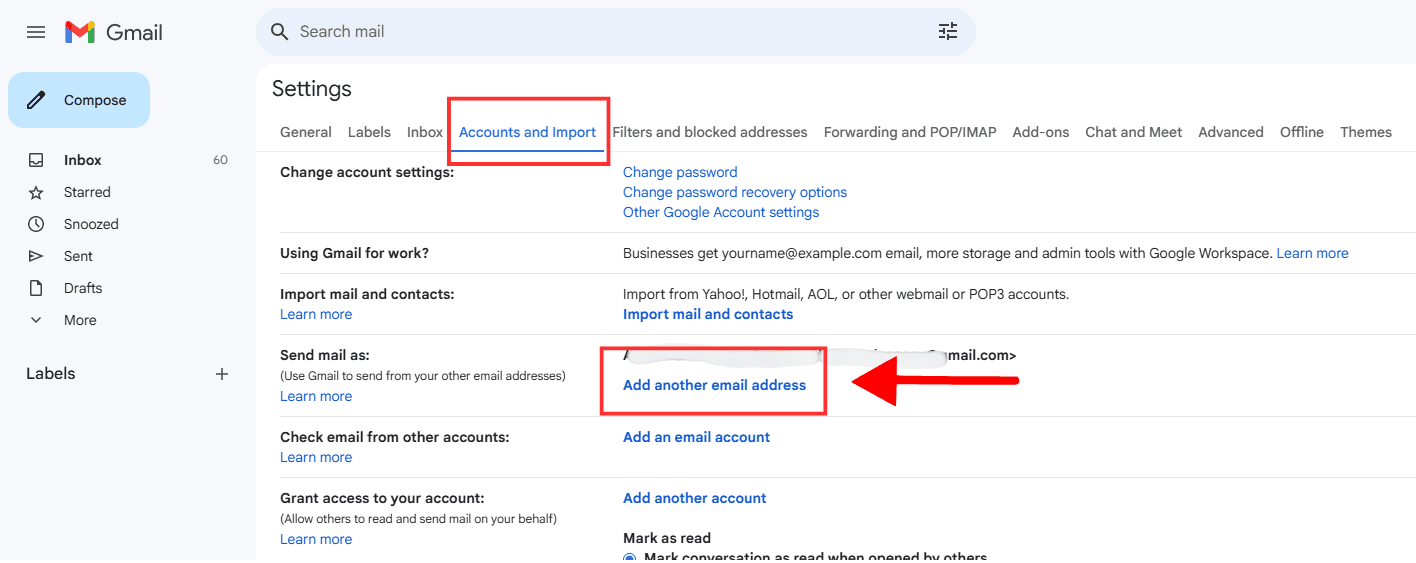Open the Chat and Meet tab

coord(1134,132)
